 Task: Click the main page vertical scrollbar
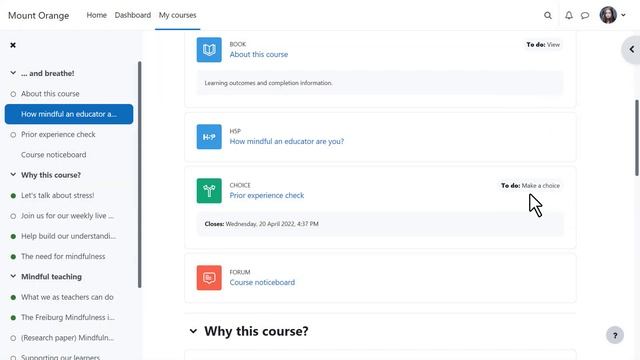[x=637, y=138]
